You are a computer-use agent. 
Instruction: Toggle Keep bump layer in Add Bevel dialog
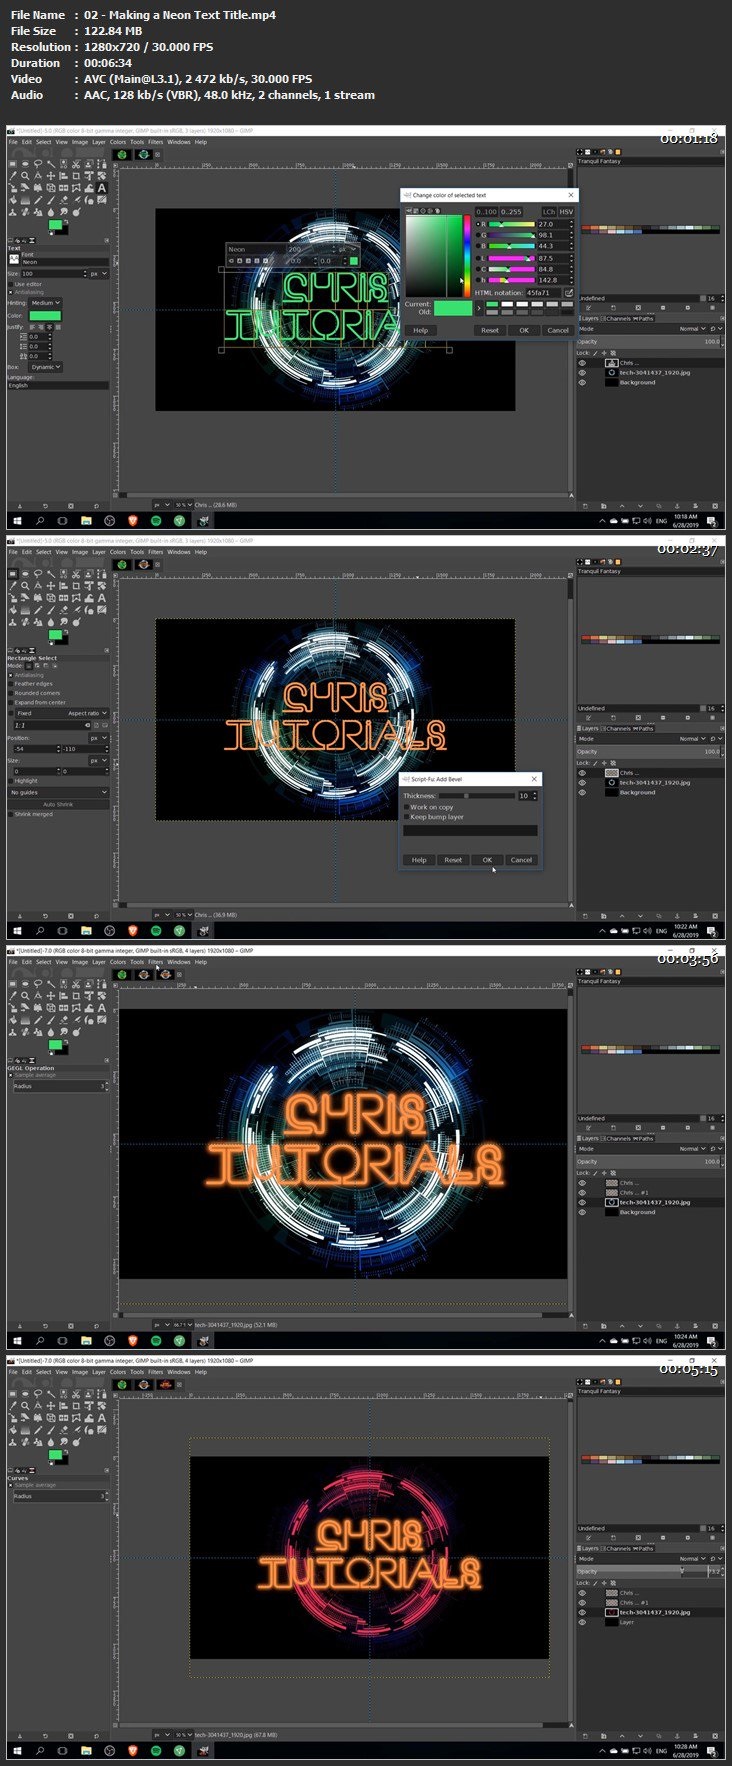[x=407, y=817]
